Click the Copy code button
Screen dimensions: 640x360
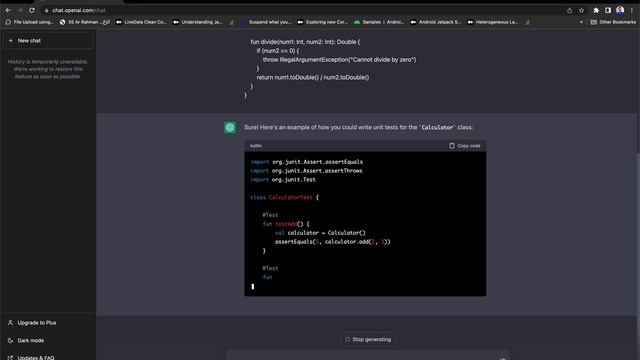pos(464,146)
